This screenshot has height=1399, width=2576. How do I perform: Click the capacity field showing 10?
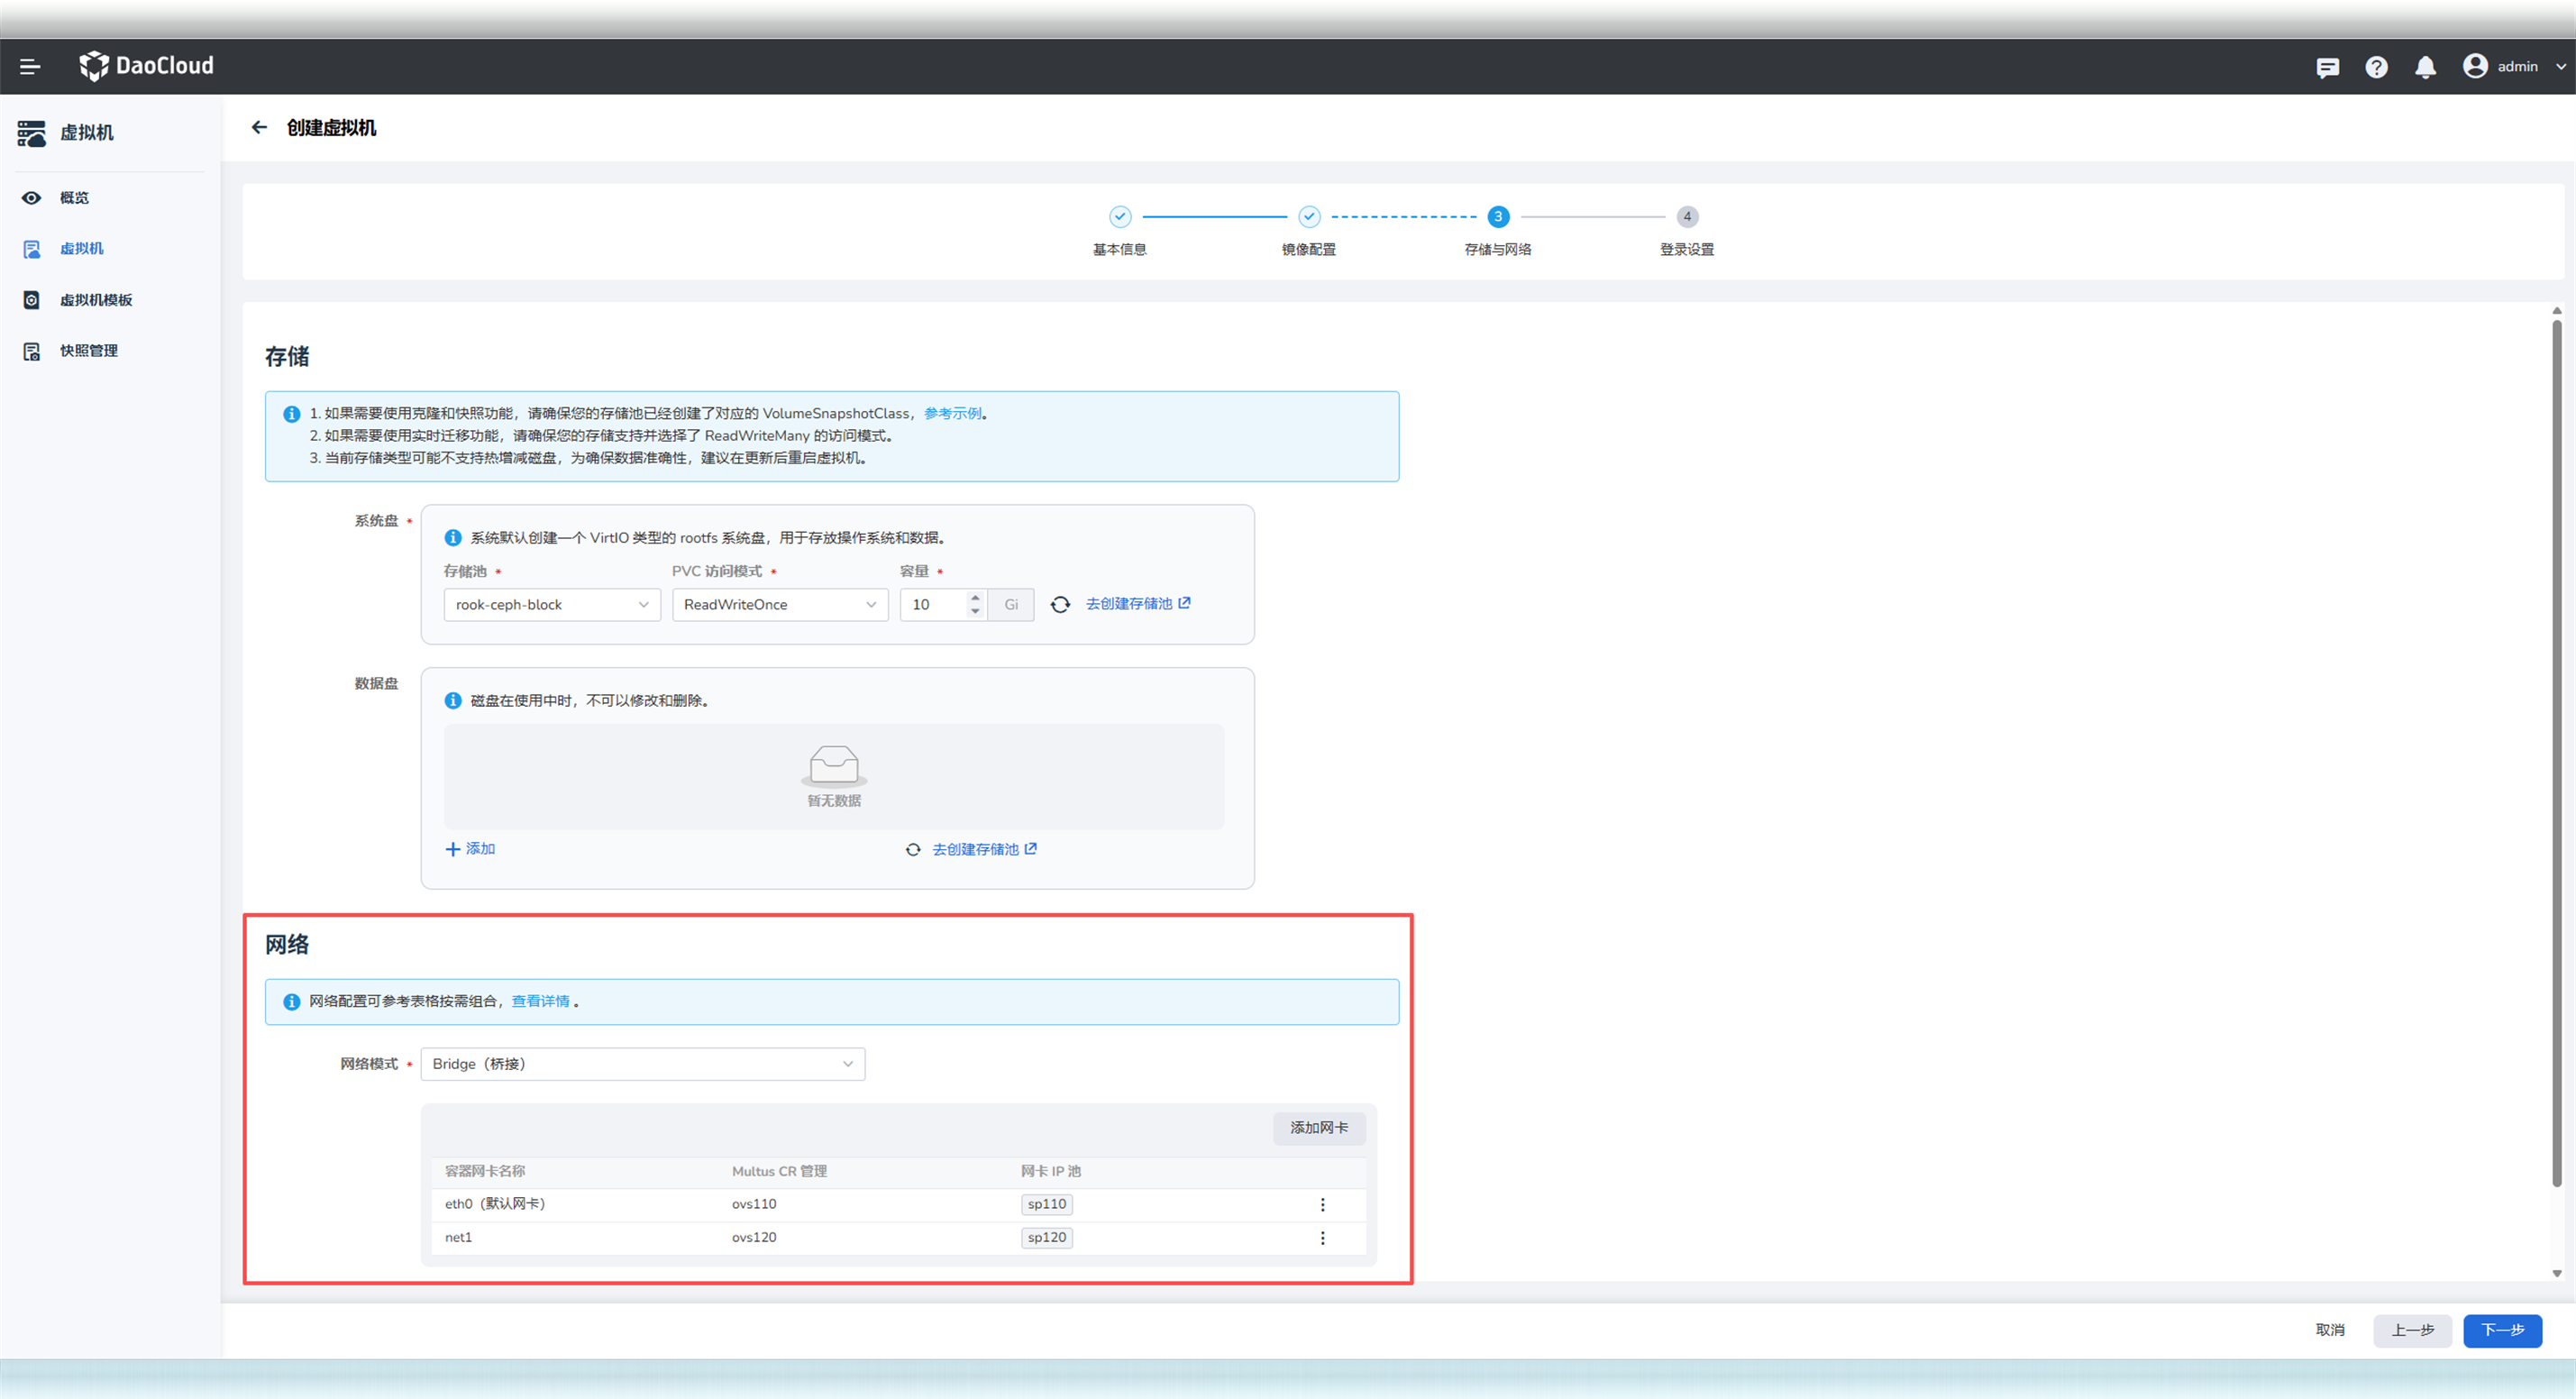click(932, 605)
